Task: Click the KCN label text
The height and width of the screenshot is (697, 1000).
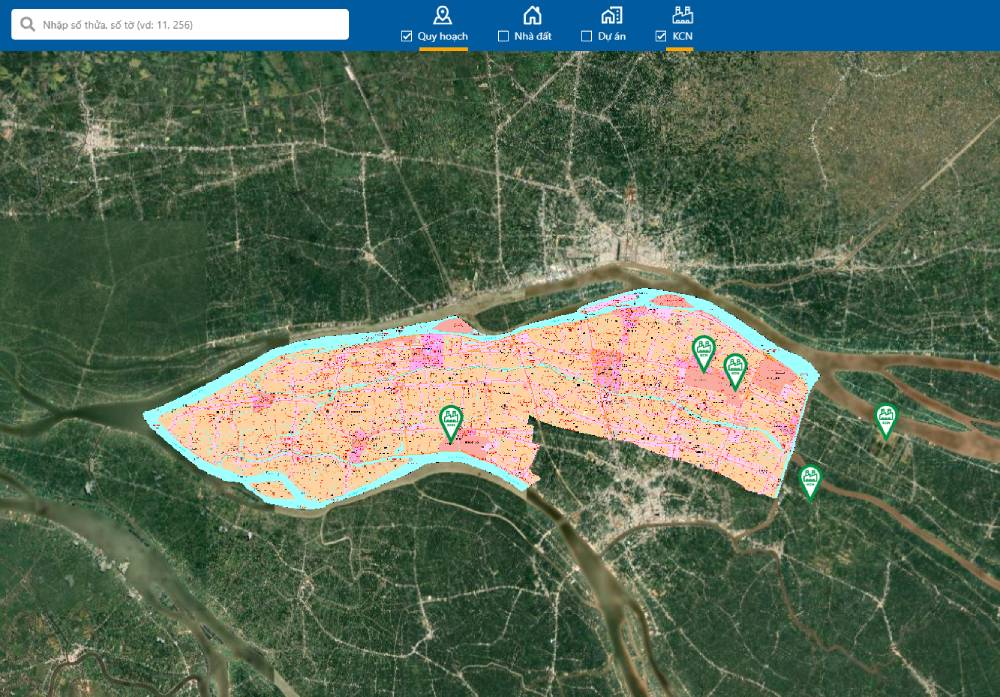Action: click(x=683, y=36)
